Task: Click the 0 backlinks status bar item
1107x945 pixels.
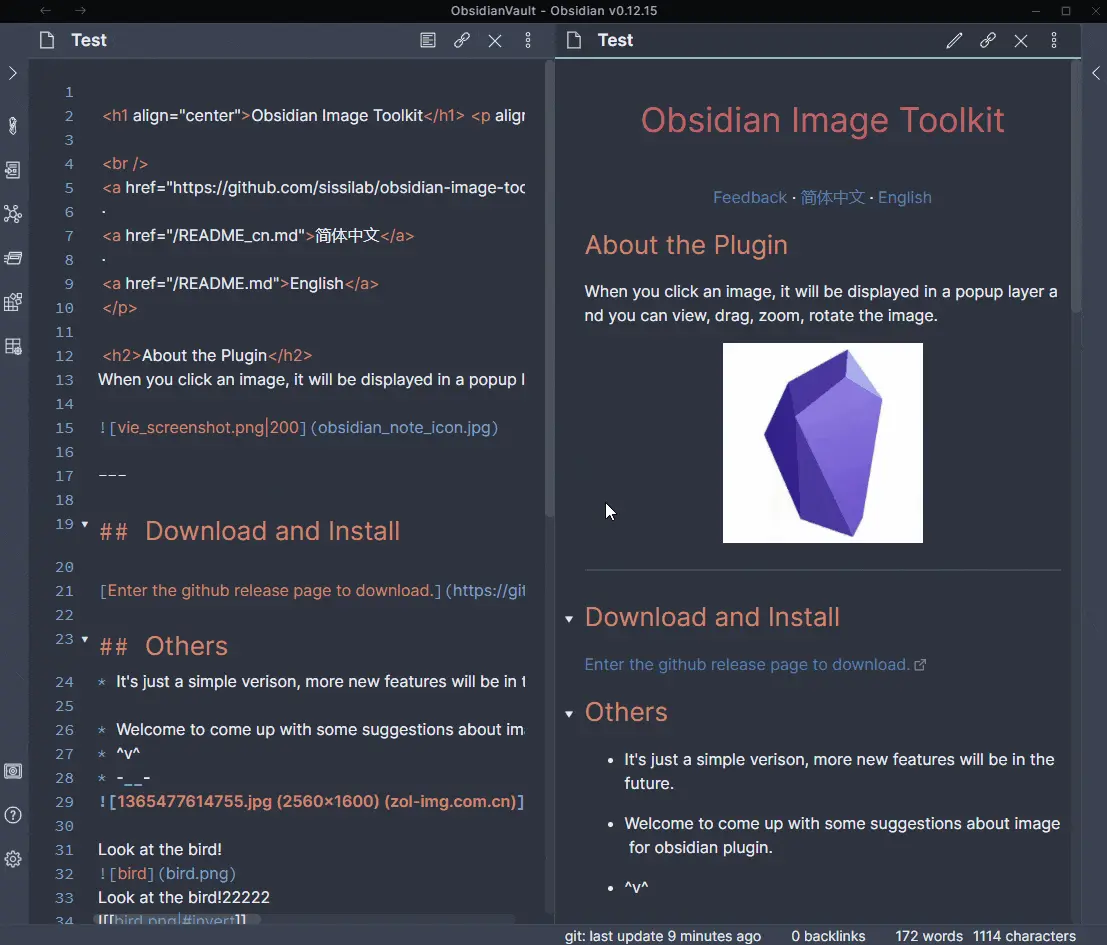Action: click(829, 936)
